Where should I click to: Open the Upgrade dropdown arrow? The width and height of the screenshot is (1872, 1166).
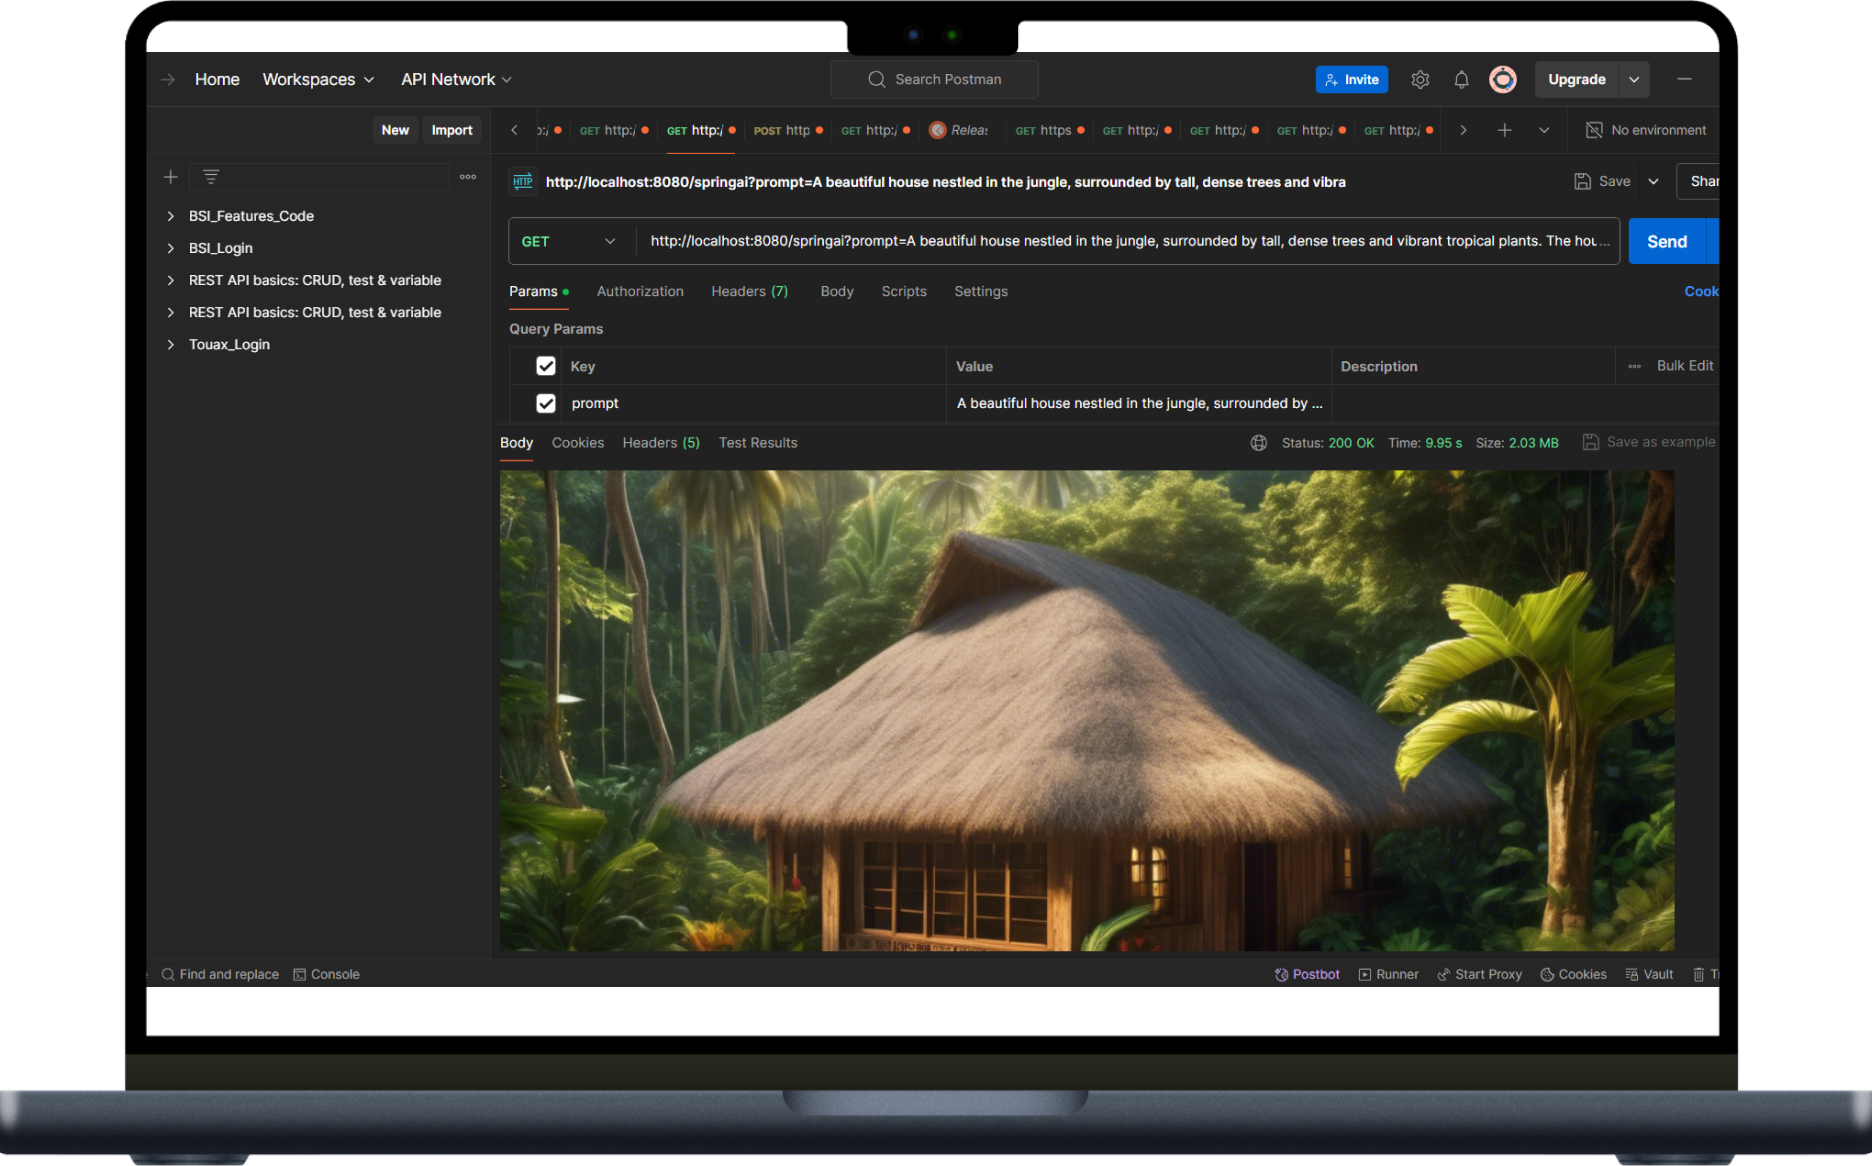coord(1634,80)
